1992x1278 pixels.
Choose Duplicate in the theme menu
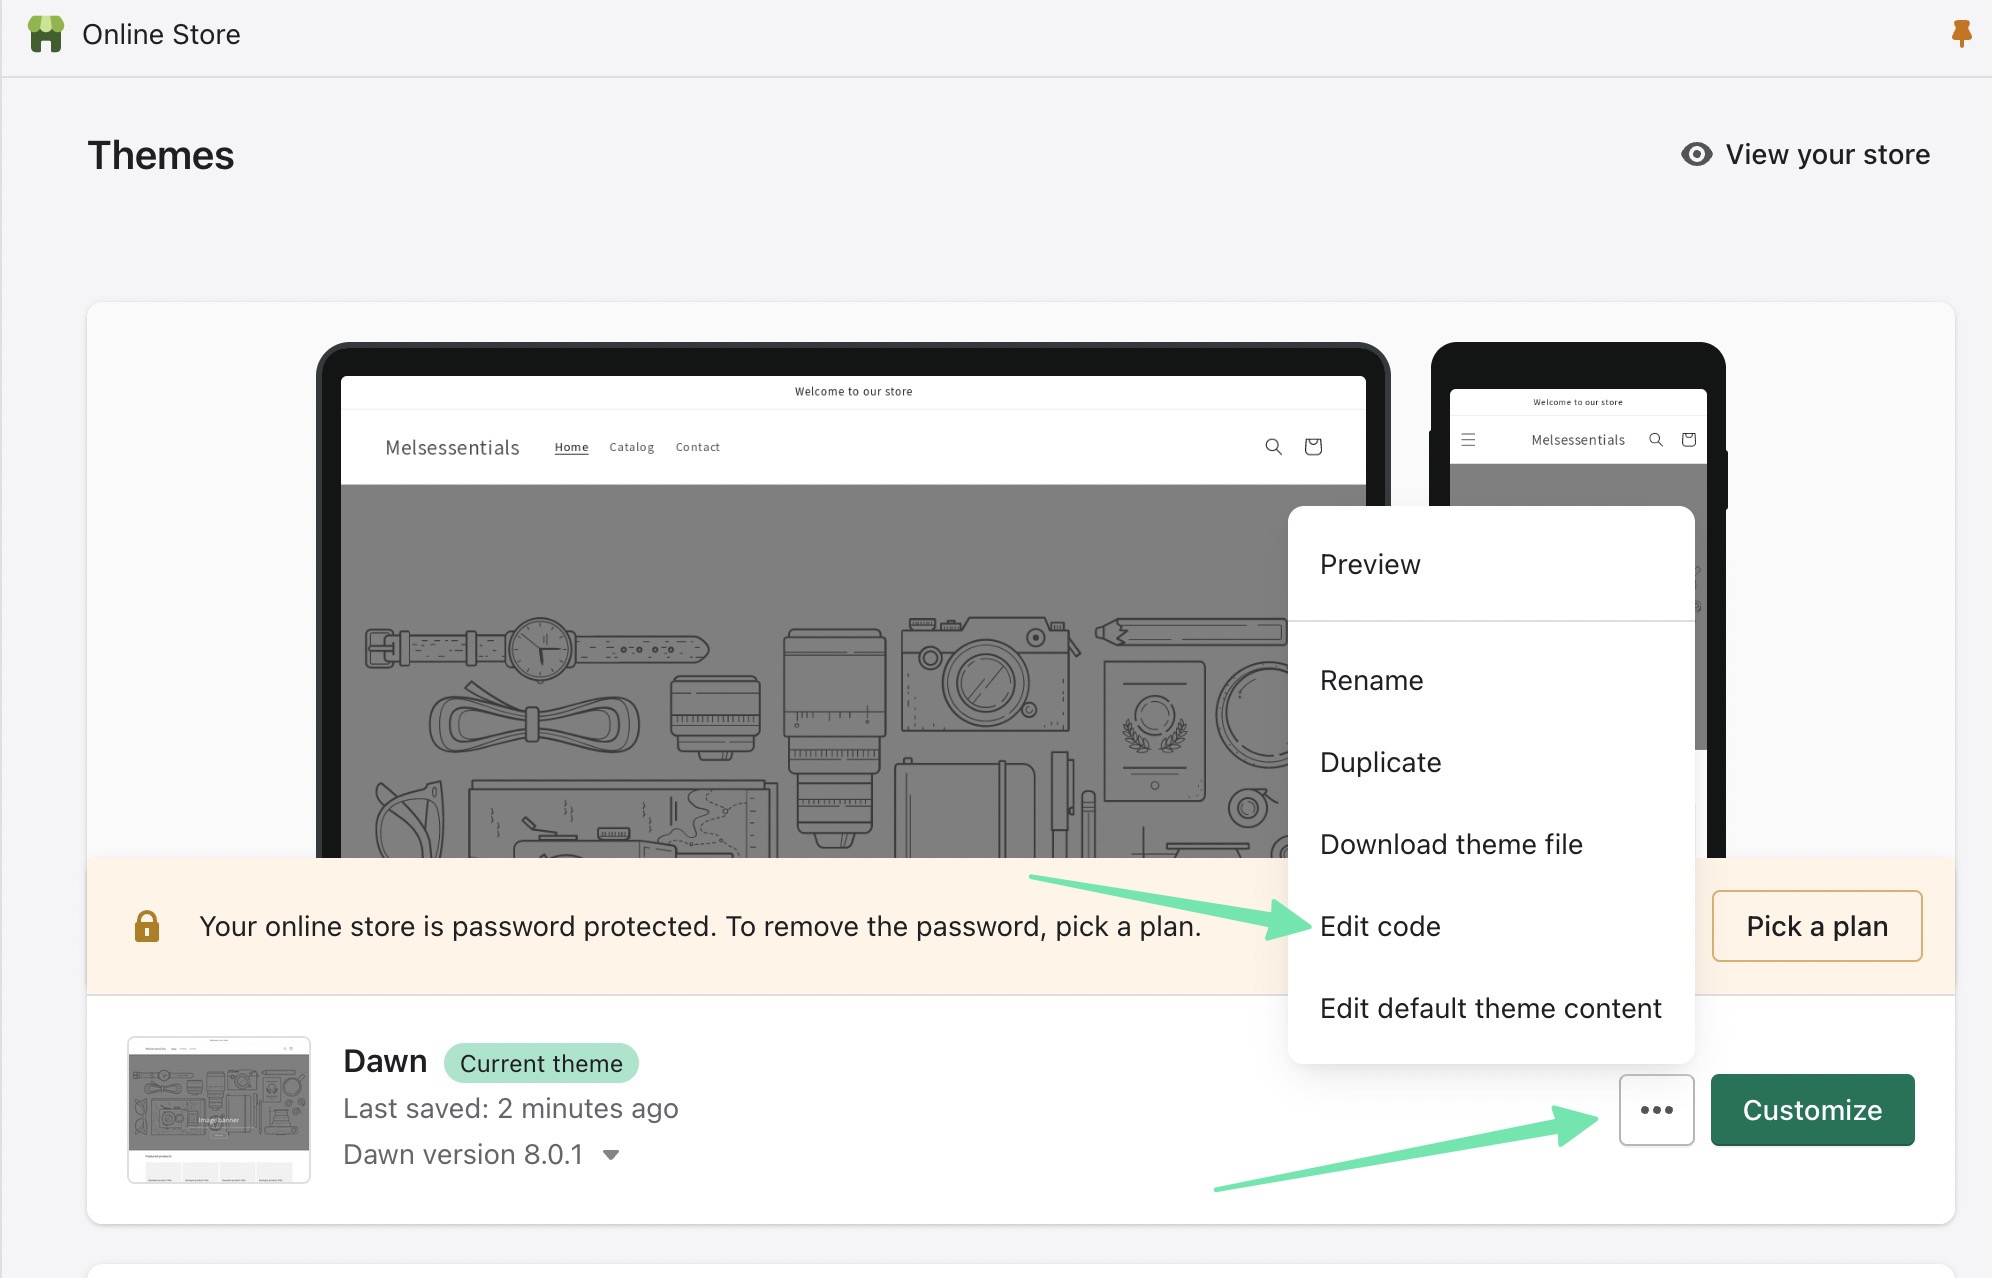[x=1380, y=762]
